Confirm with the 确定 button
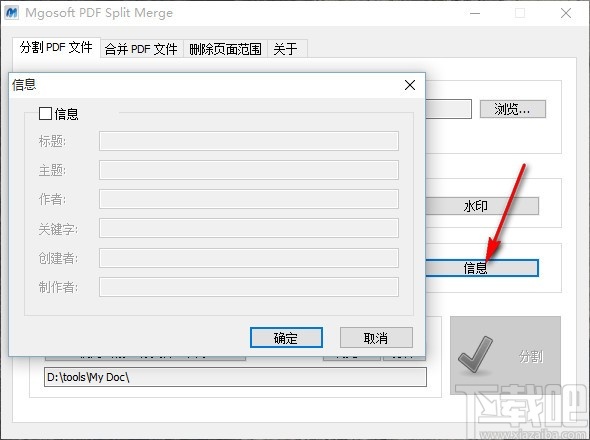590x440 pixels. [x=286, y=337]
